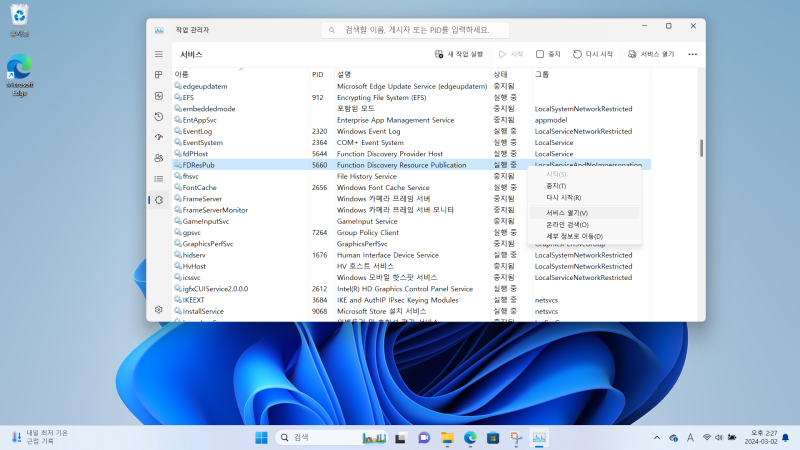Choose 세부 정보로 이동(D) in context menu
Screen dimensions: 800x450
click(585, 236)
